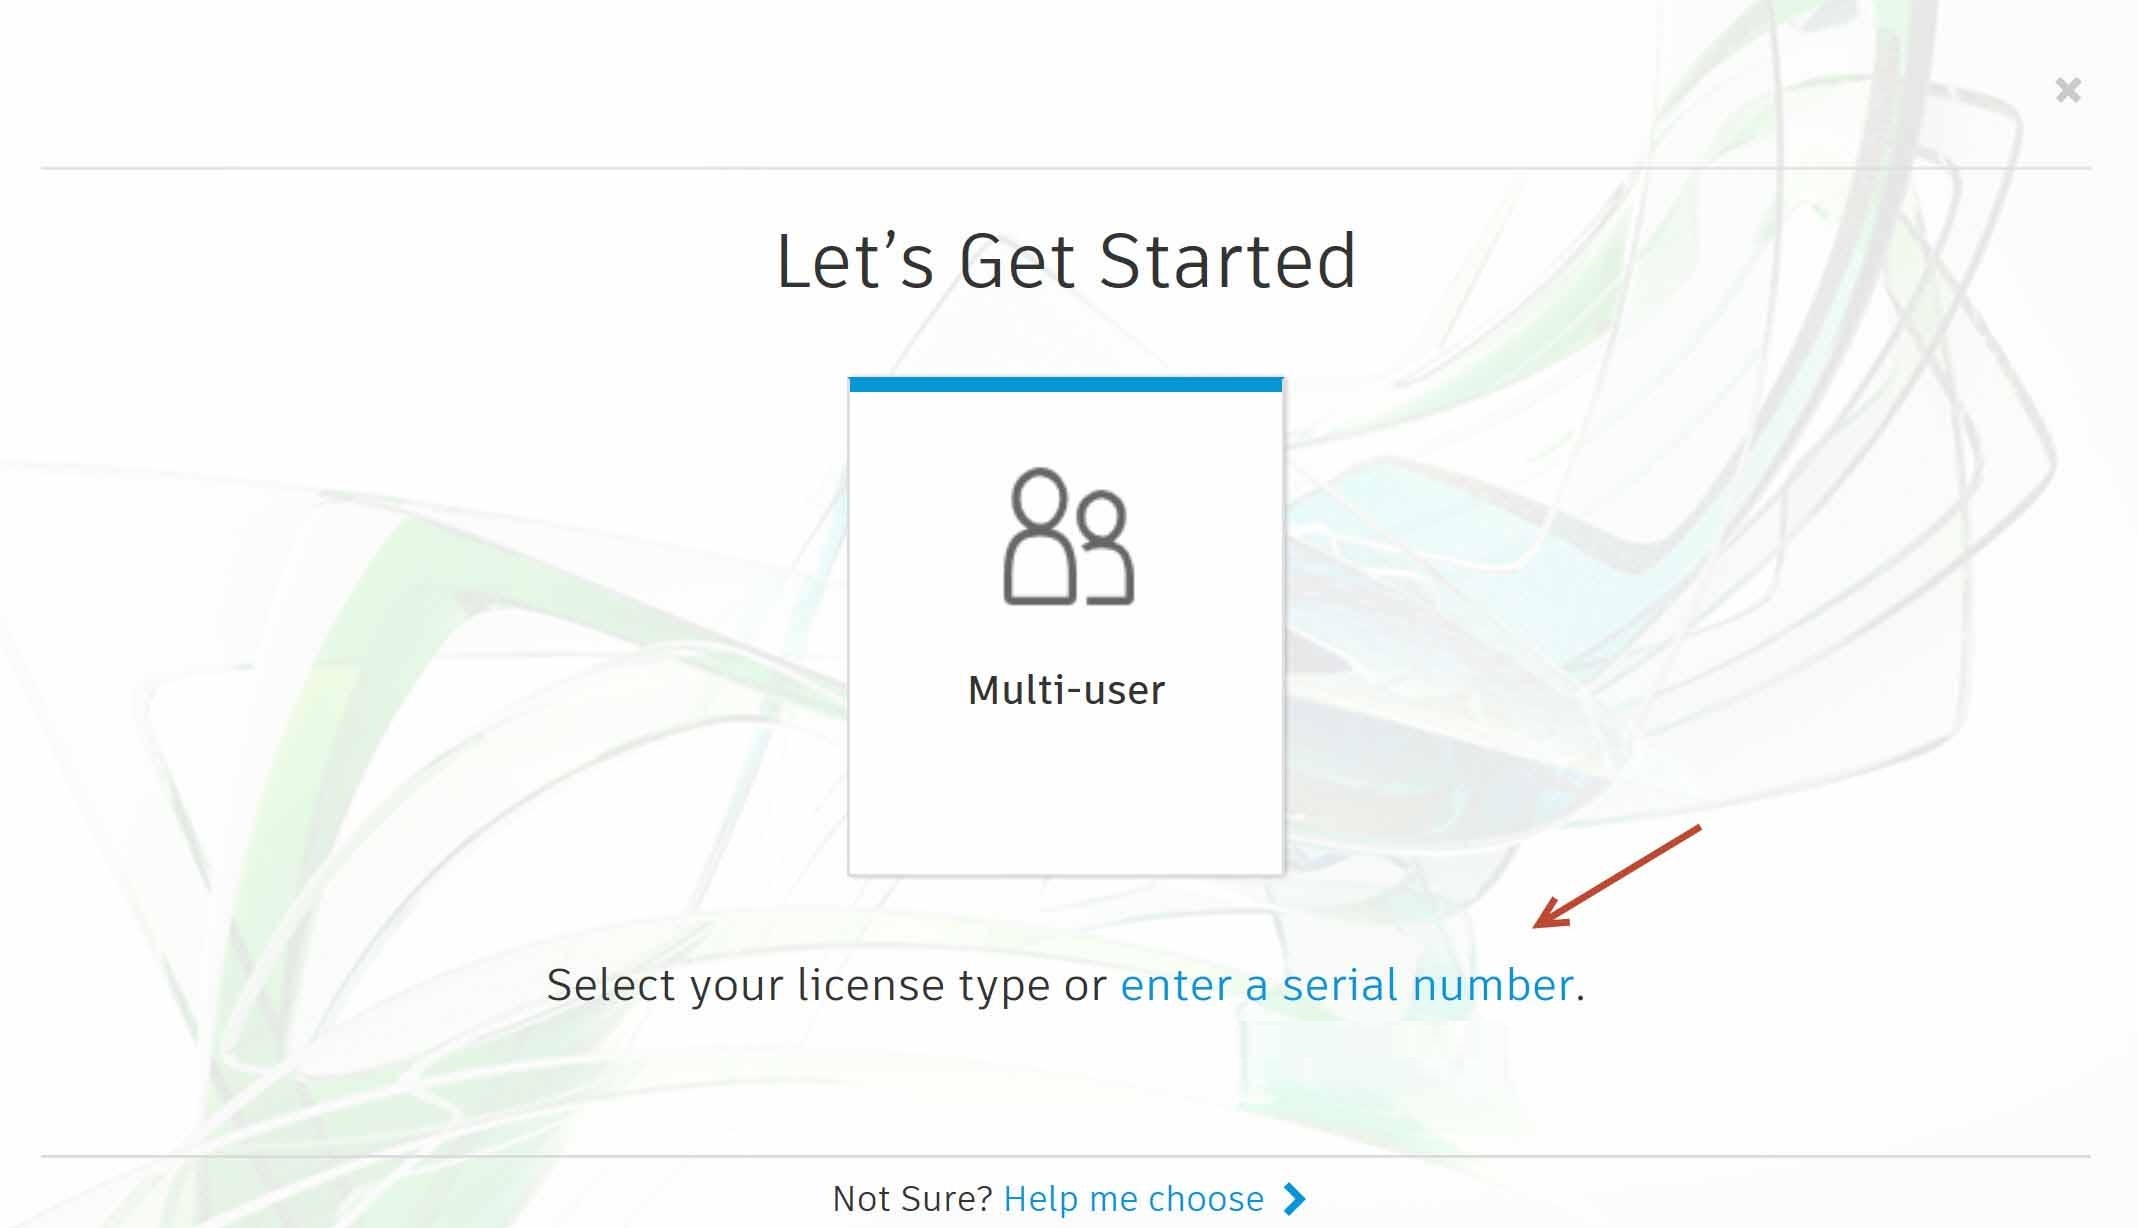Click the word Started in the title
2138x1228 pixels.
(1227, 261)
